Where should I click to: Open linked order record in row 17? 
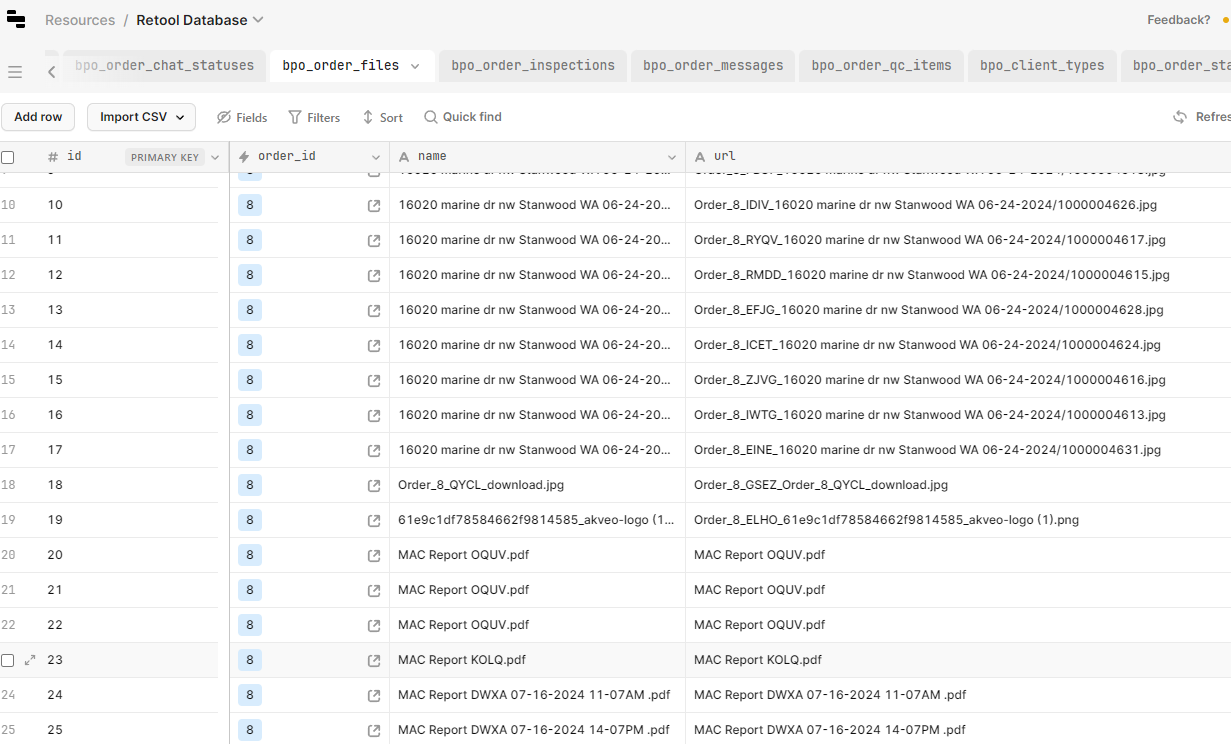374,450
